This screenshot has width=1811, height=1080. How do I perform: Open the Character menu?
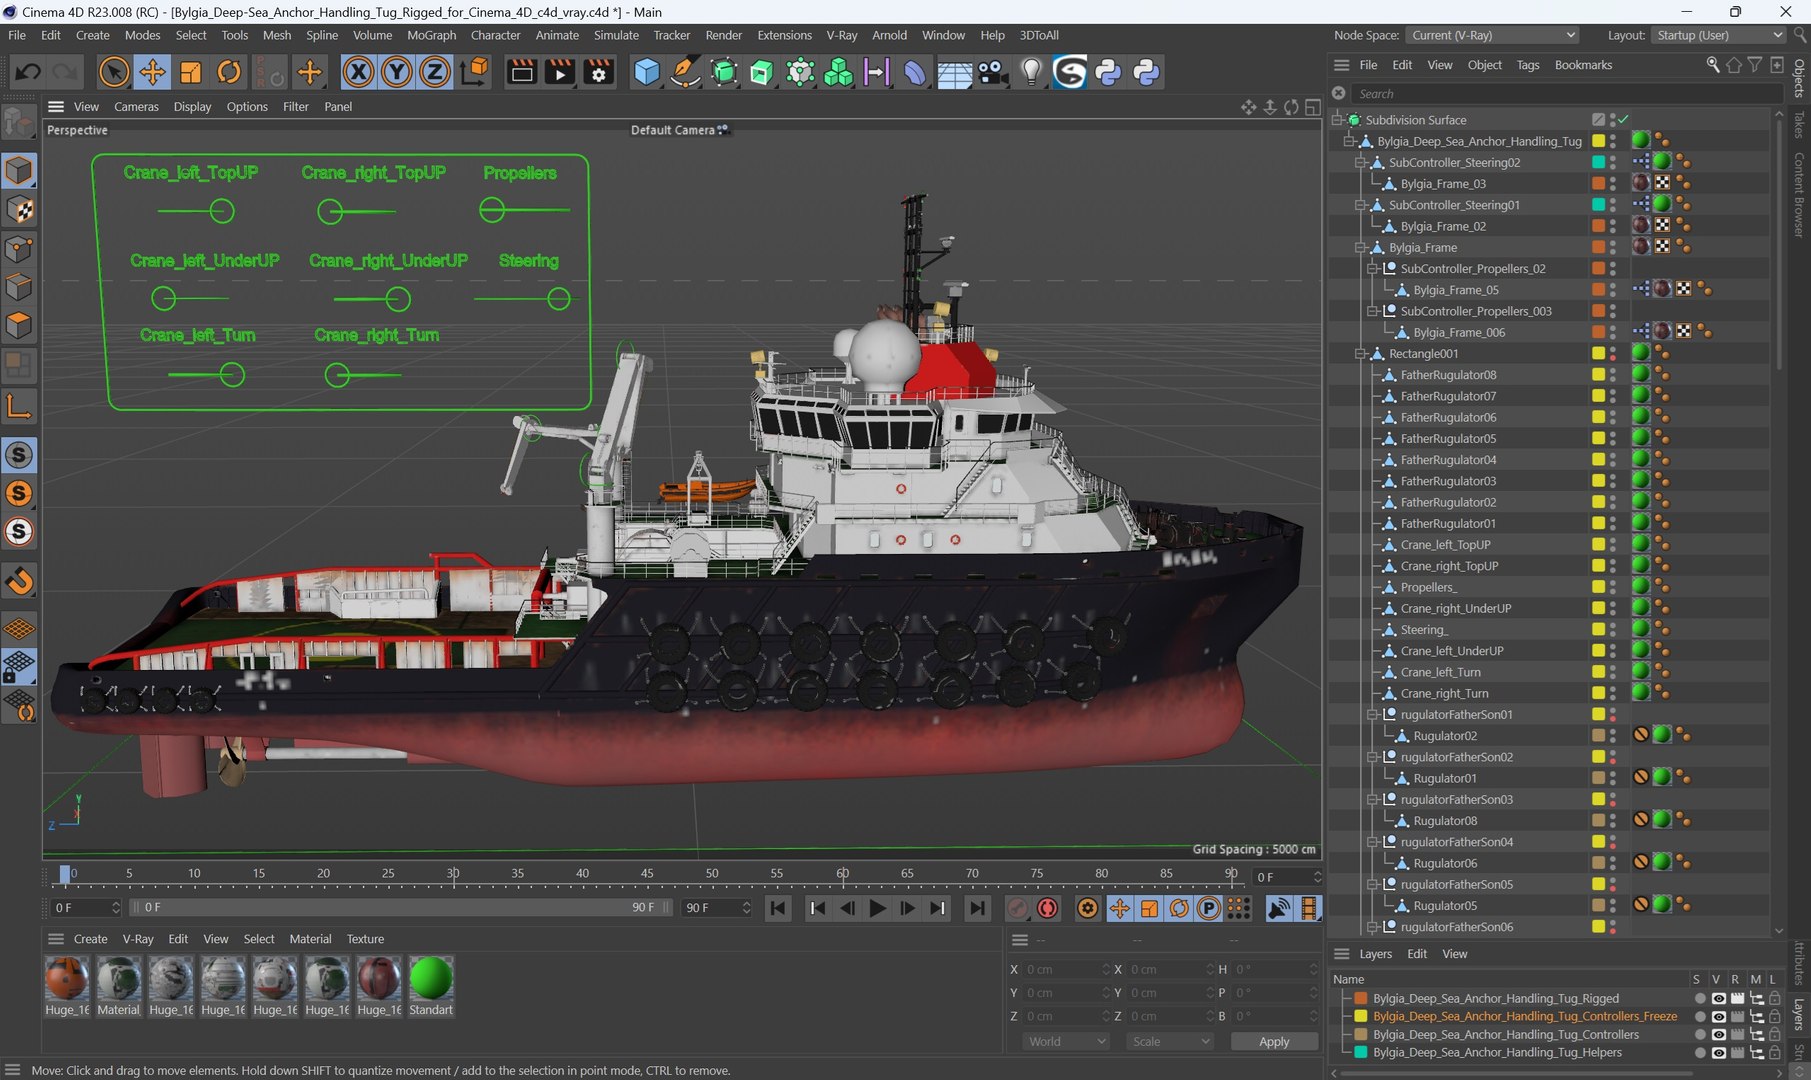(x=495, y=35)
